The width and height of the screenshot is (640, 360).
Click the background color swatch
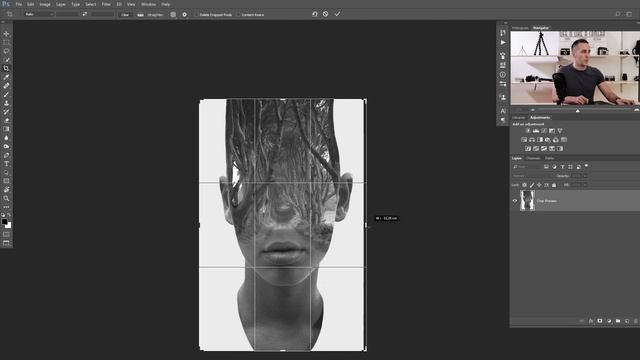[x=9, y=226]
